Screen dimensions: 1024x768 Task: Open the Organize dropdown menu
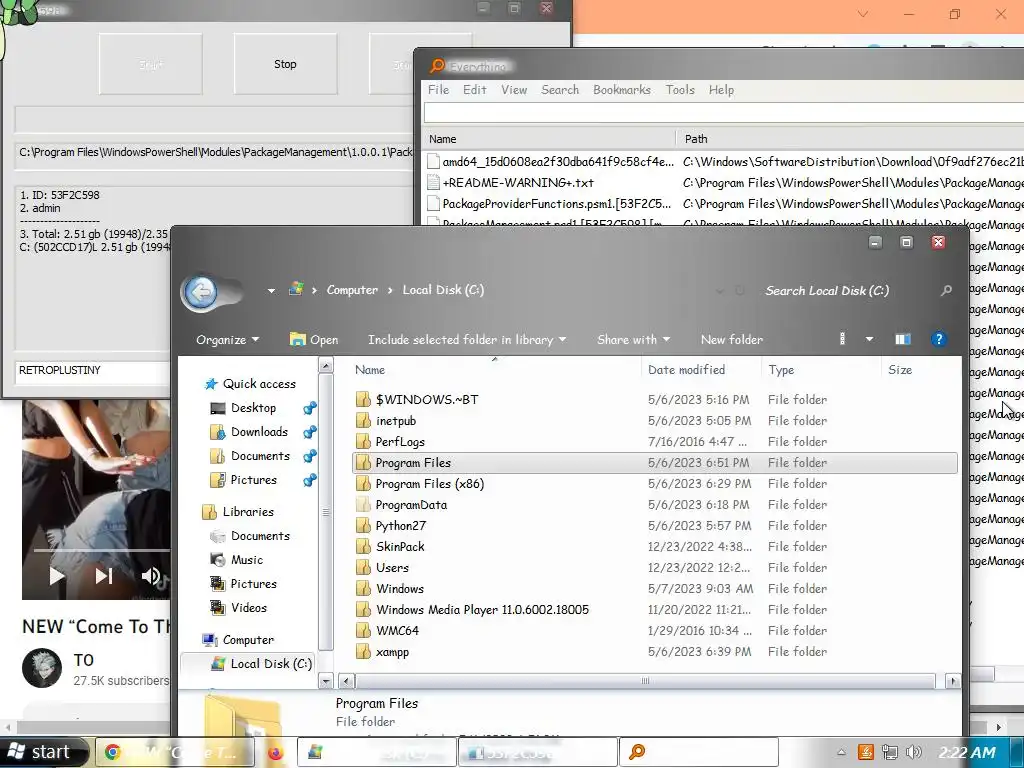point(227,340)
